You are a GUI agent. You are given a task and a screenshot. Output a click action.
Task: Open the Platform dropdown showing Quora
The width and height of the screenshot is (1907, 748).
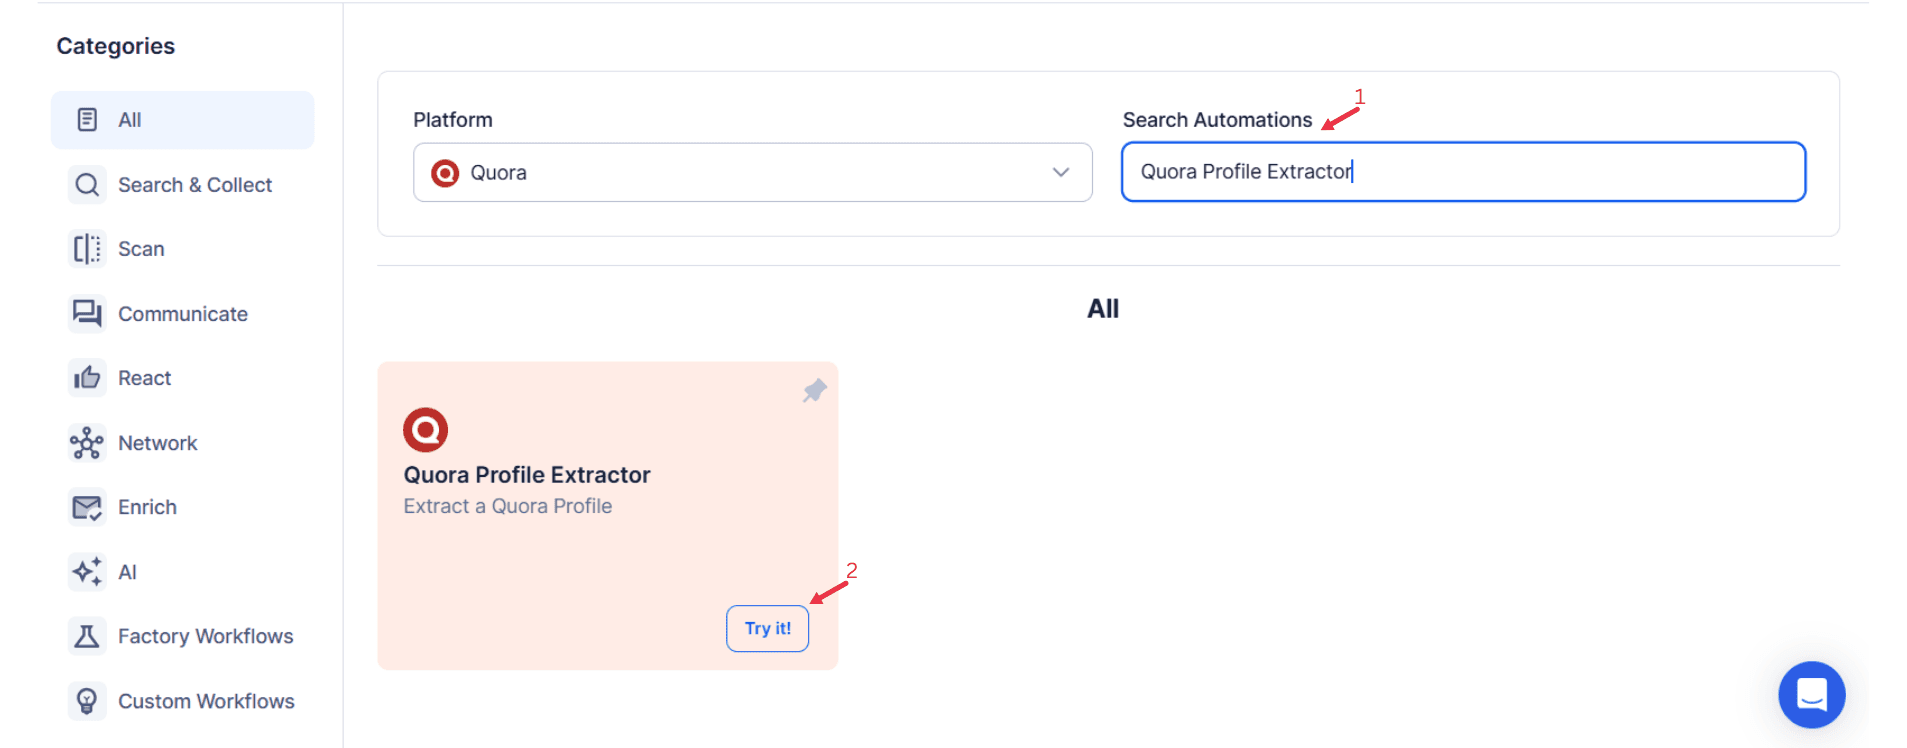point(752,172)
